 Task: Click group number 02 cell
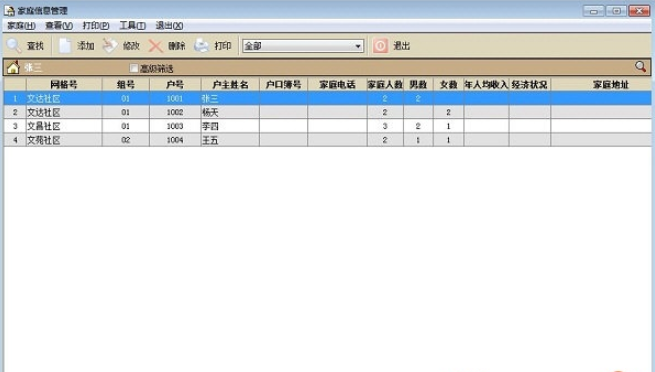126,140
